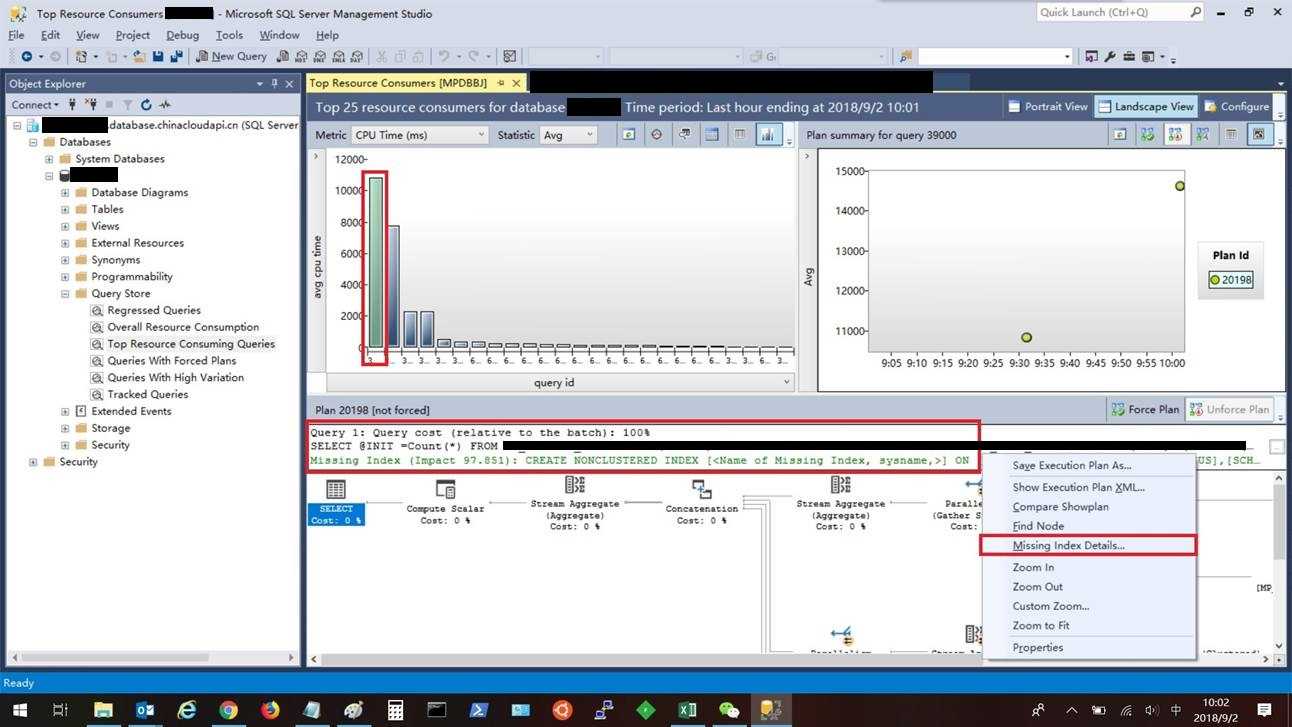Switch to Portrait View layout
This screenshot has height=727, width=1292.
1047,106
